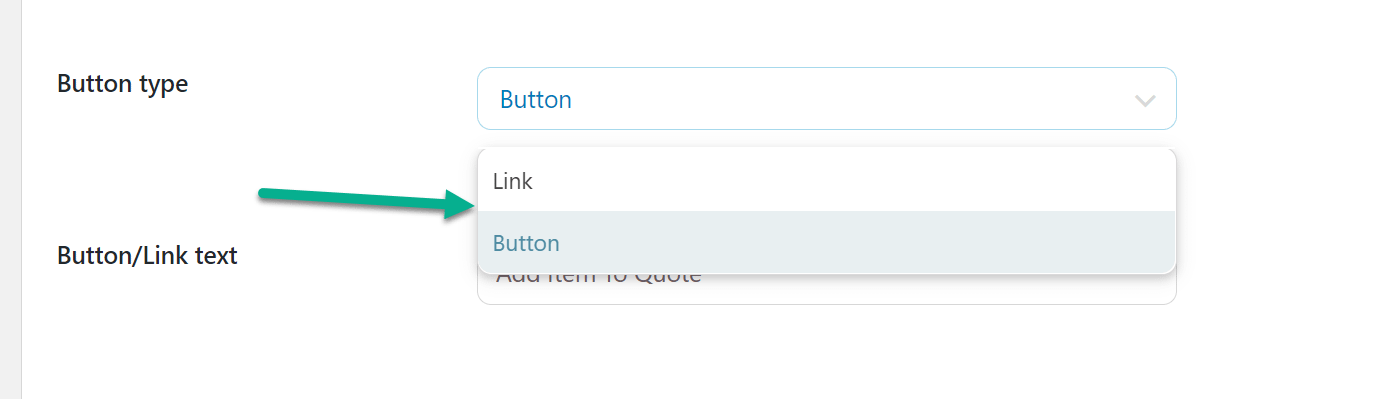Click blank area below Button/Link text field

click(x=826, y=350)
